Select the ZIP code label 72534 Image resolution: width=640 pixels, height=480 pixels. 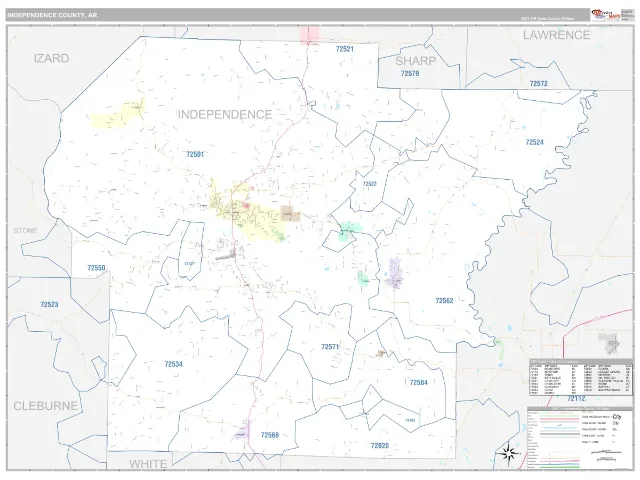pos(173,364)
